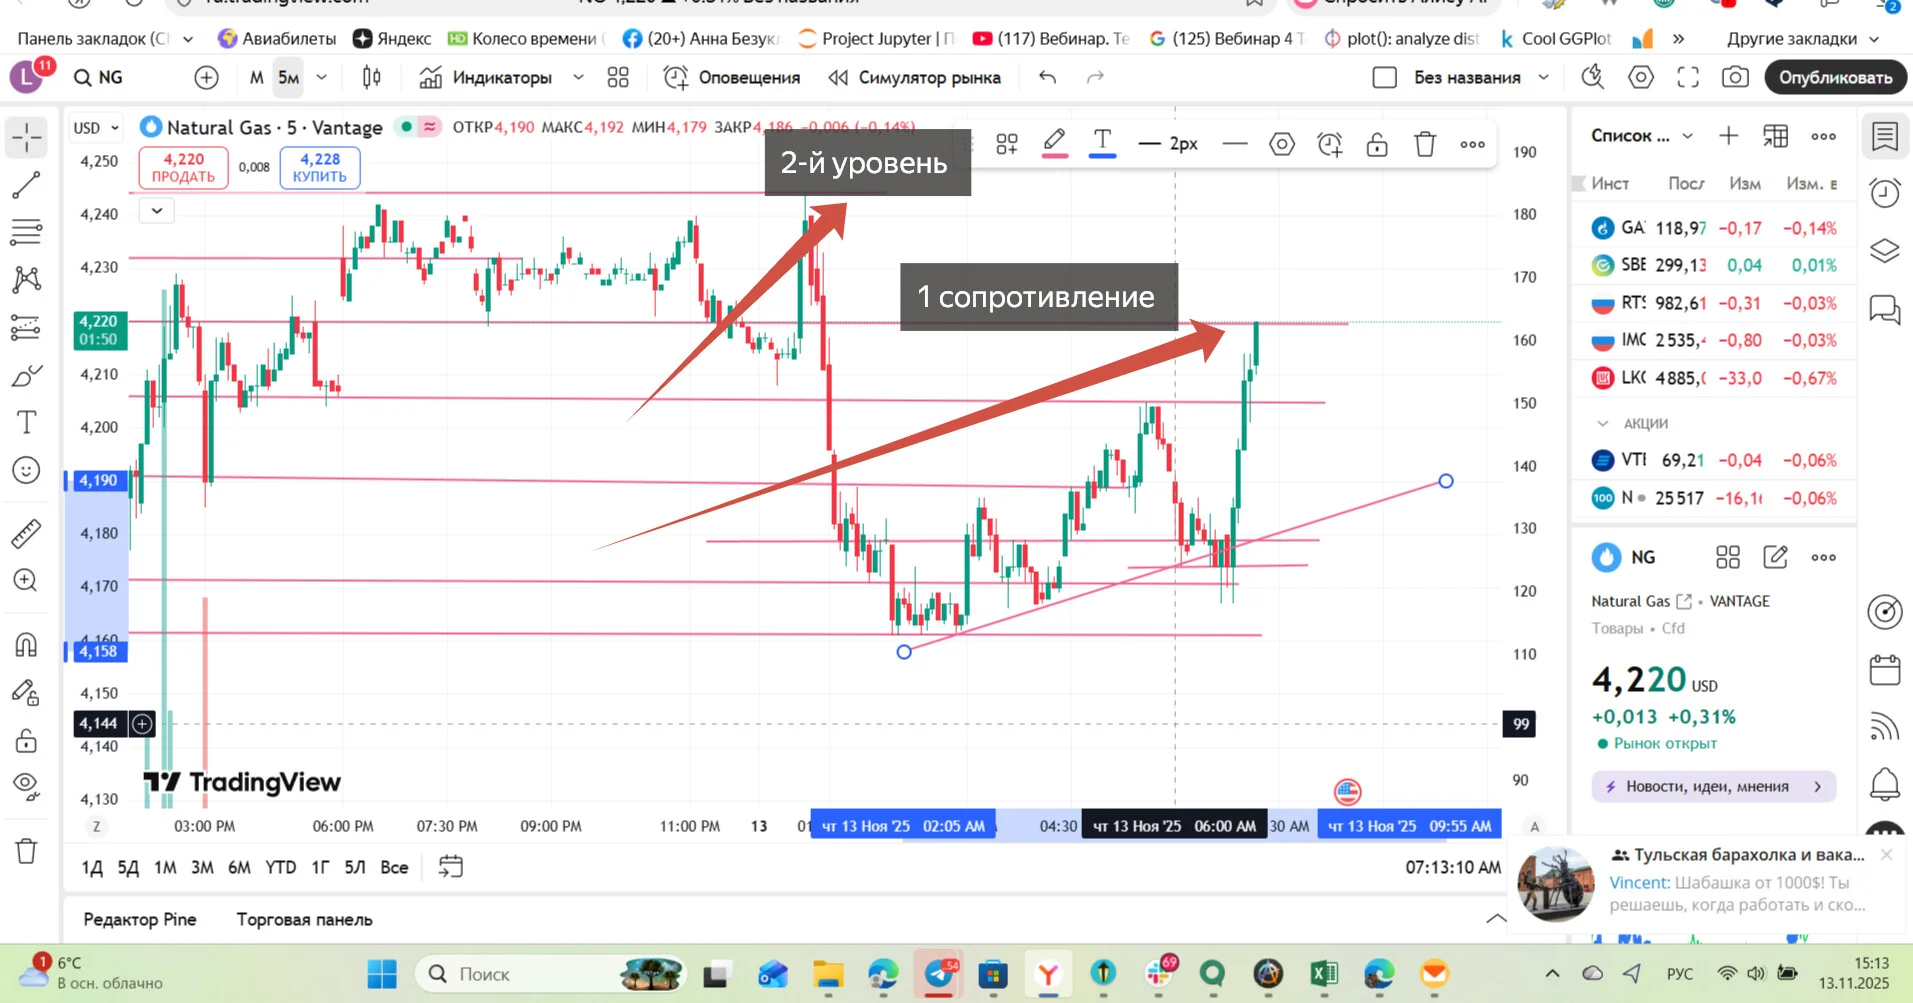Select the crosshair cursor tool

27,137
